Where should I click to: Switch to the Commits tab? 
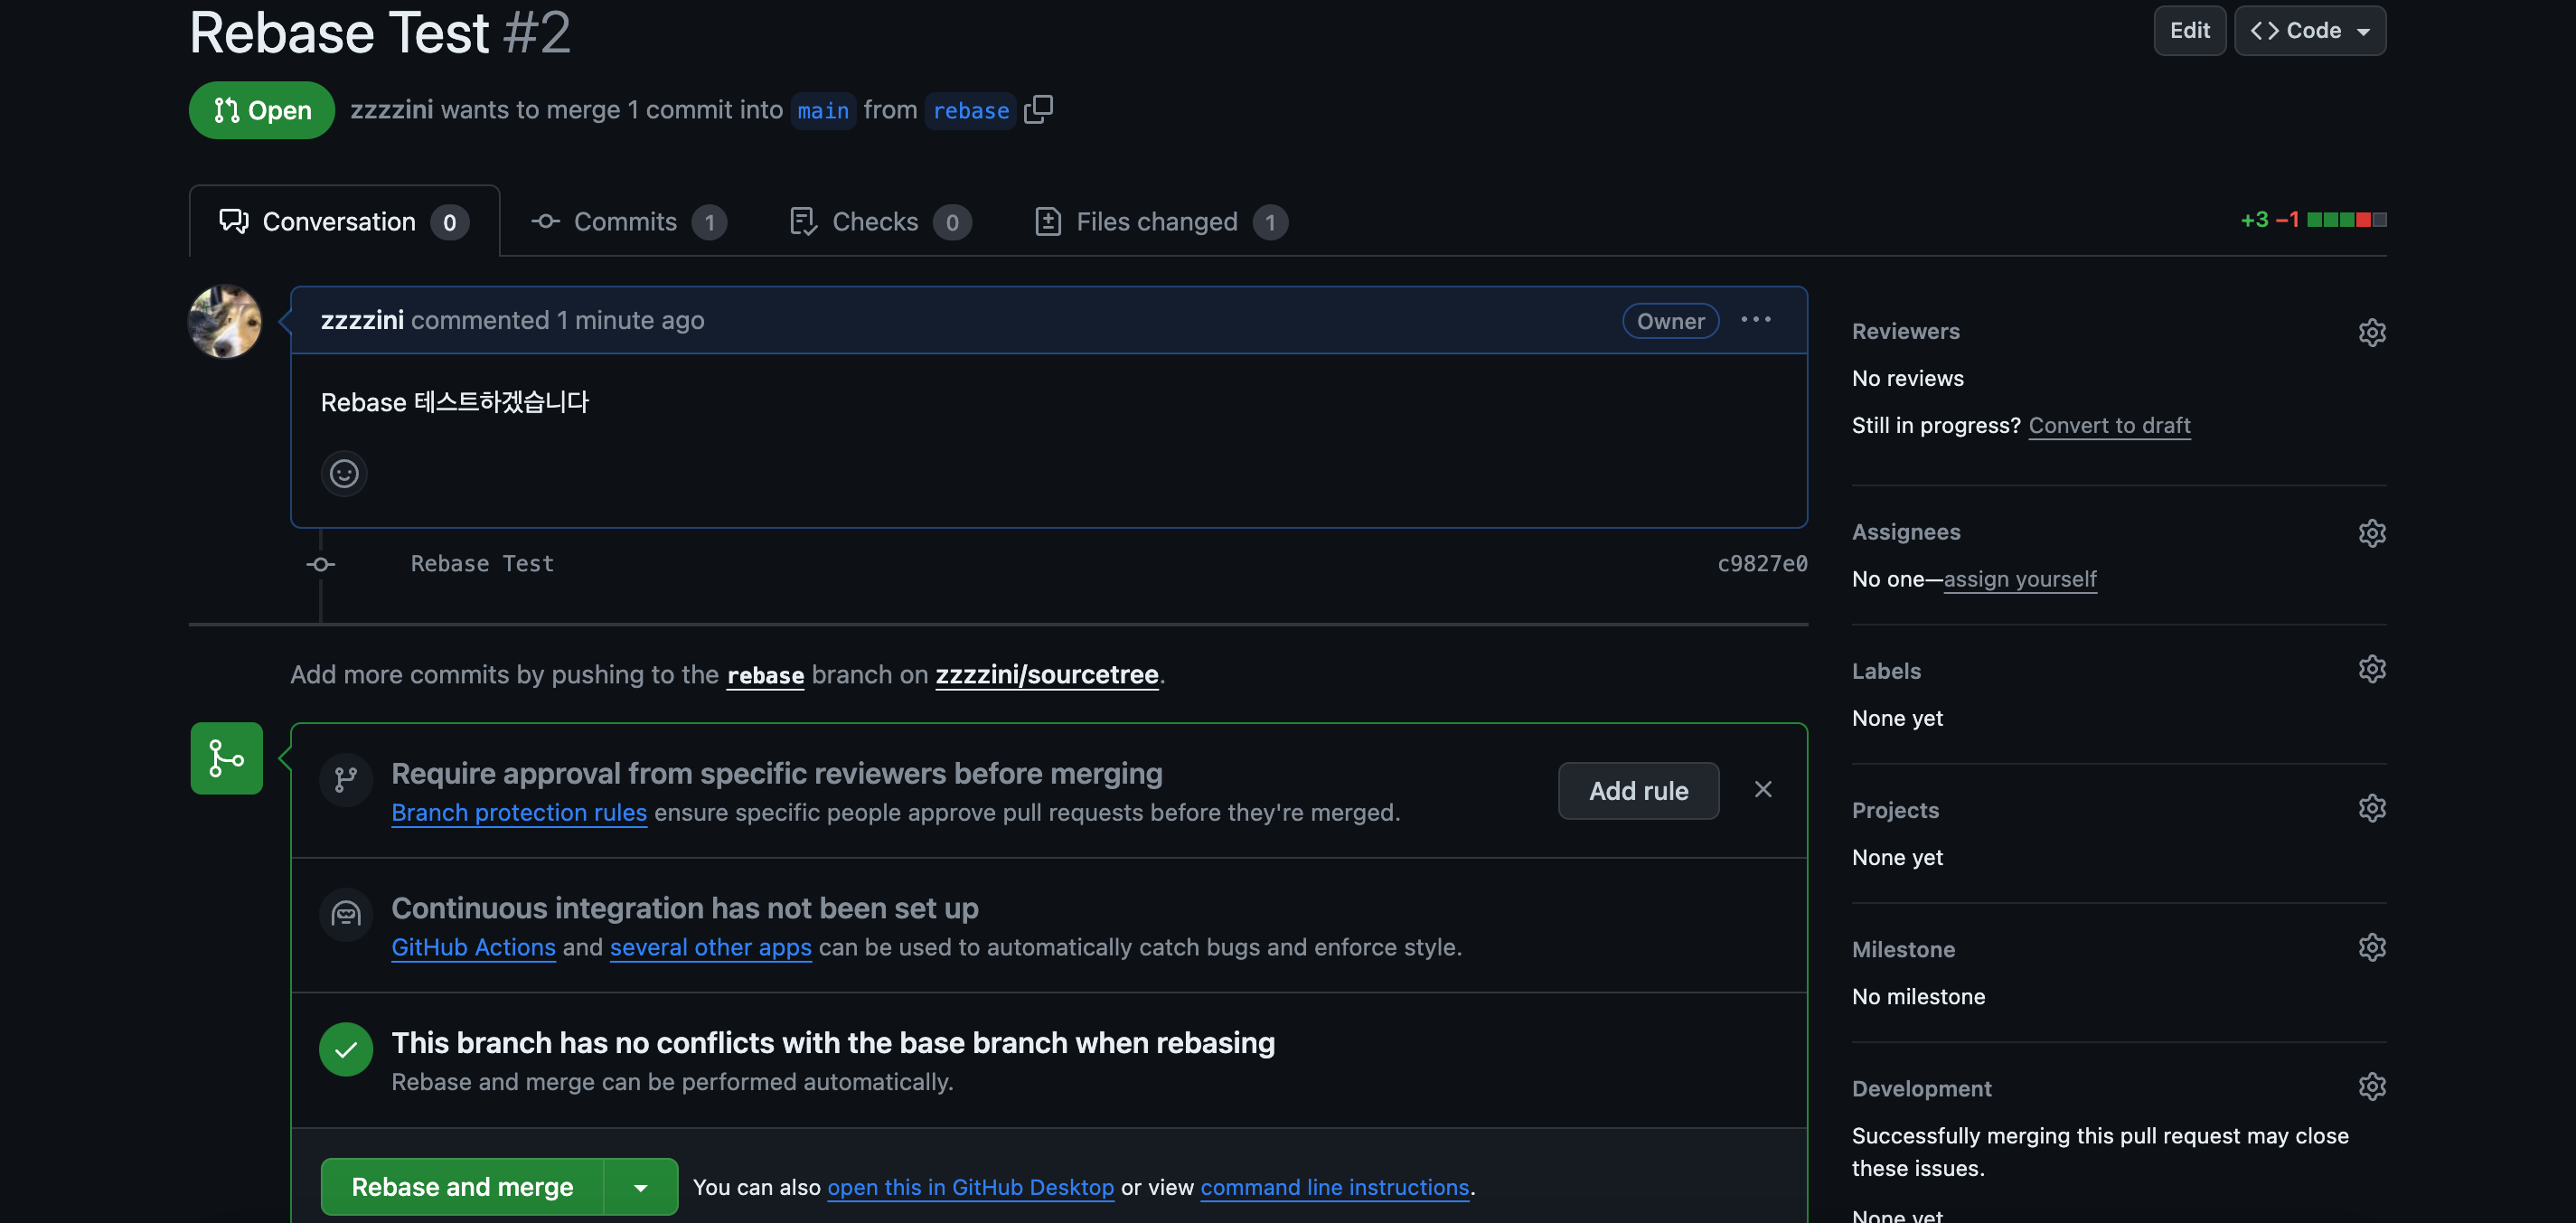pyautogui.click(x=628, y=222)
